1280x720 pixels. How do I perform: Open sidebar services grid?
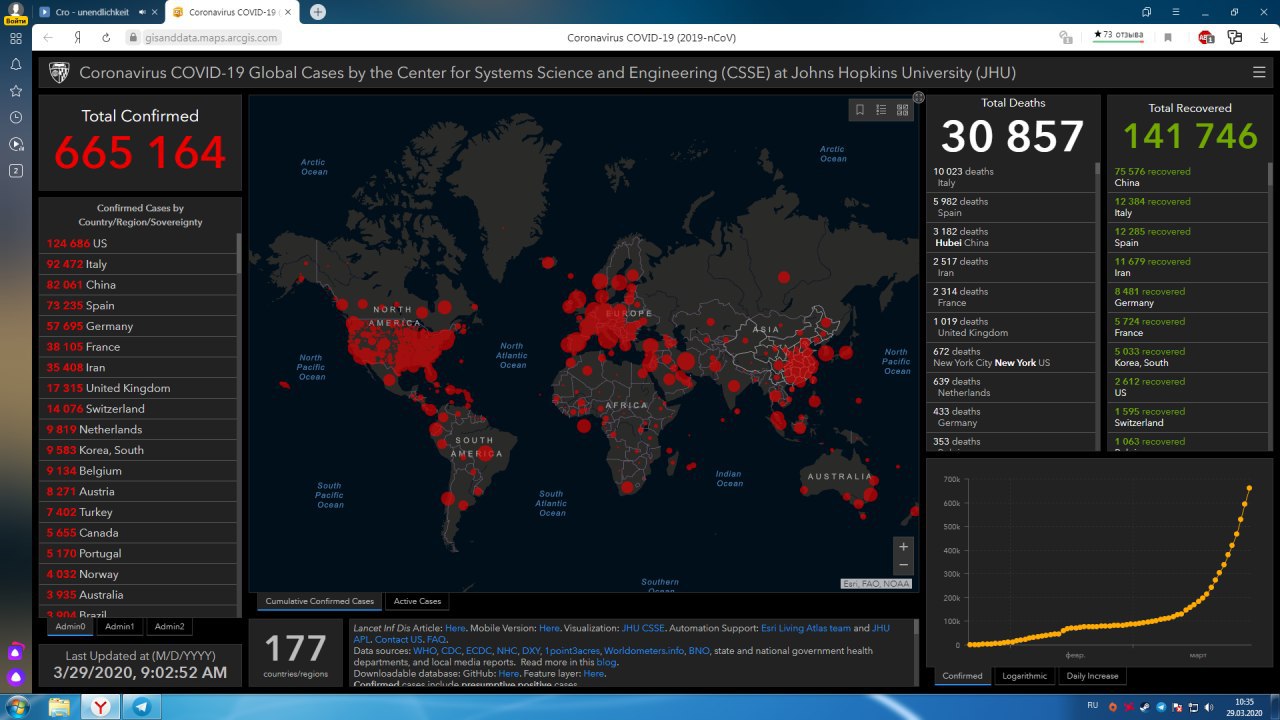(x=15, y=38)
